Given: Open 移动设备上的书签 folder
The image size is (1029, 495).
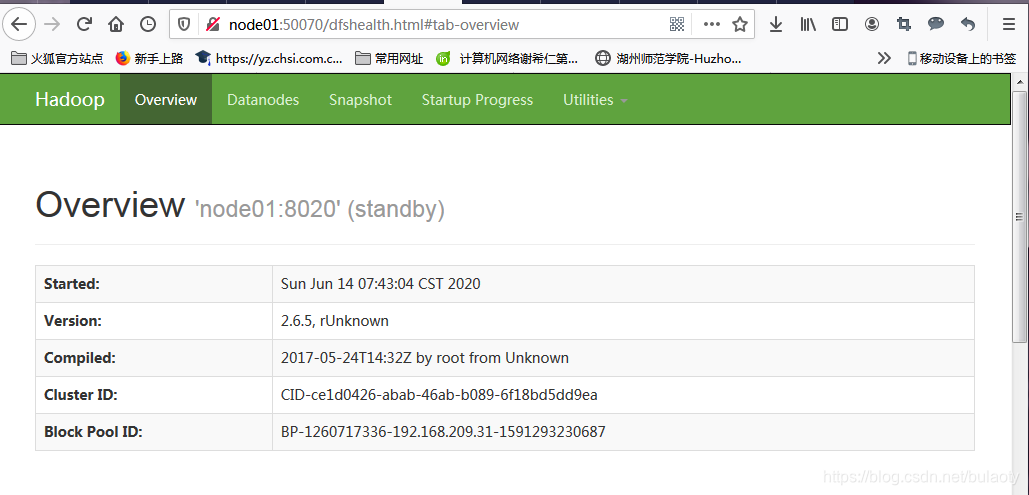Looking at the screenshot, I should (961, 58).
